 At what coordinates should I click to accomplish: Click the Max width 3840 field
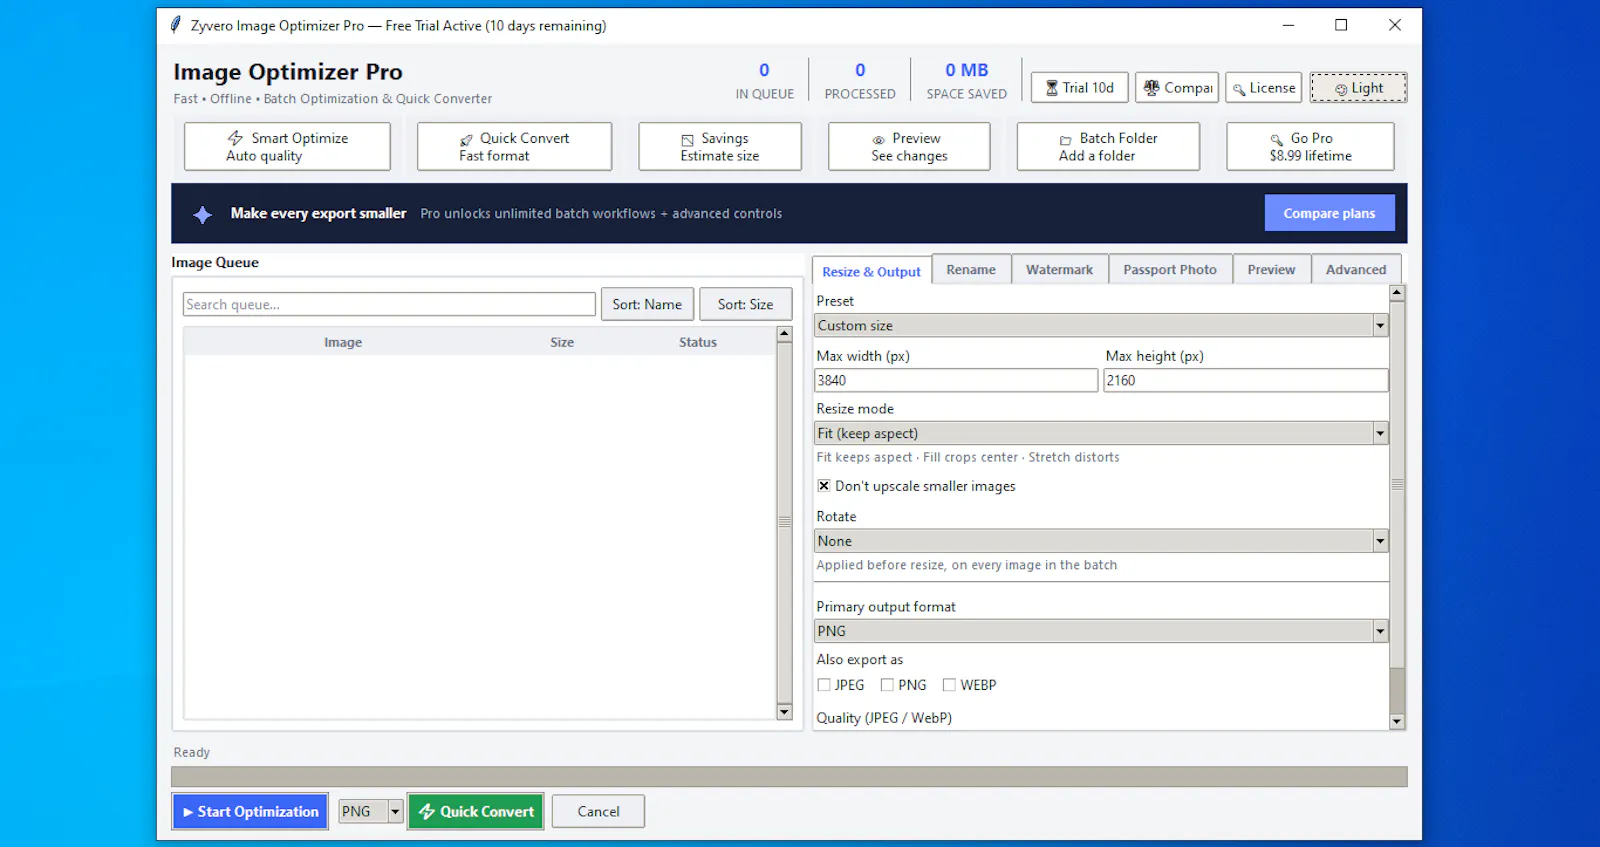click(x=956, y=380)
